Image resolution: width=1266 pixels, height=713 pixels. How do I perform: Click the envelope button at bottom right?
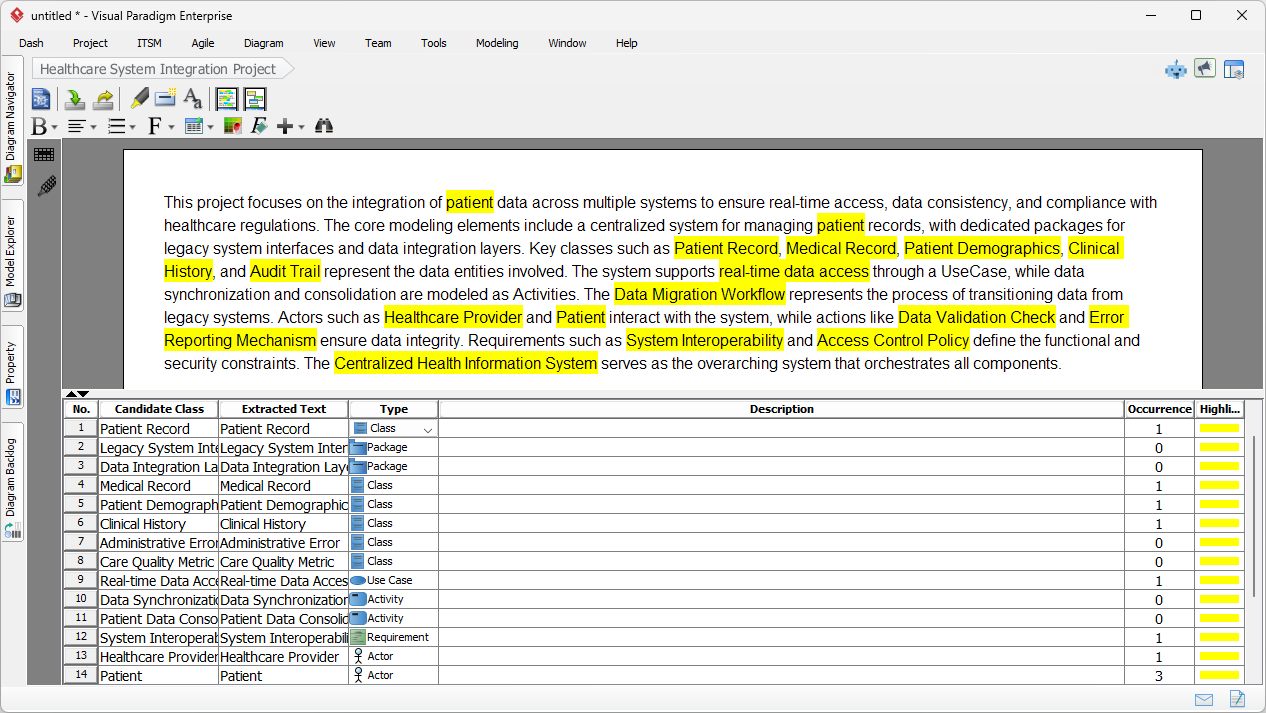(x=1204, y=699)
